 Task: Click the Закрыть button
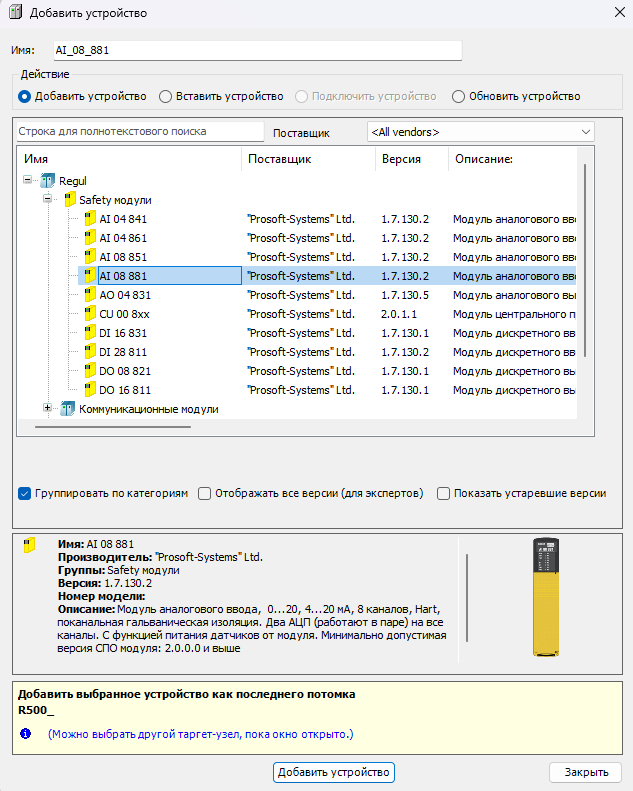[x=585, y=772]
